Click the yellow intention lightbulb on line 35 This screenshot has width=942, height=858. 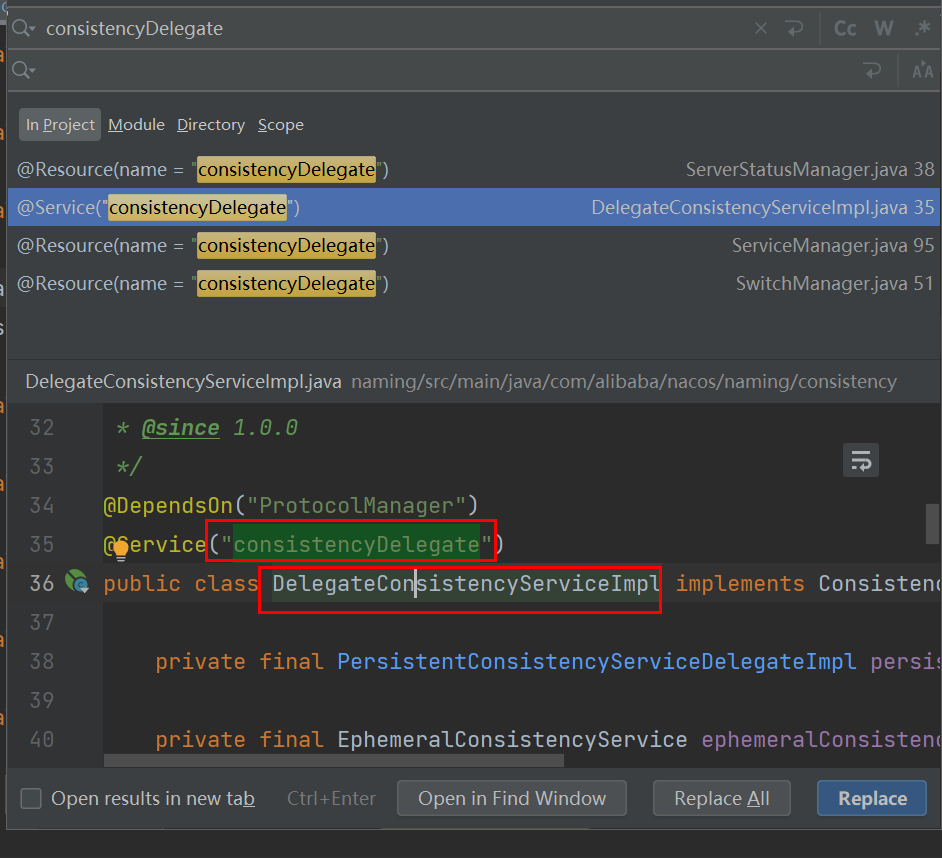tap(121, 549)
